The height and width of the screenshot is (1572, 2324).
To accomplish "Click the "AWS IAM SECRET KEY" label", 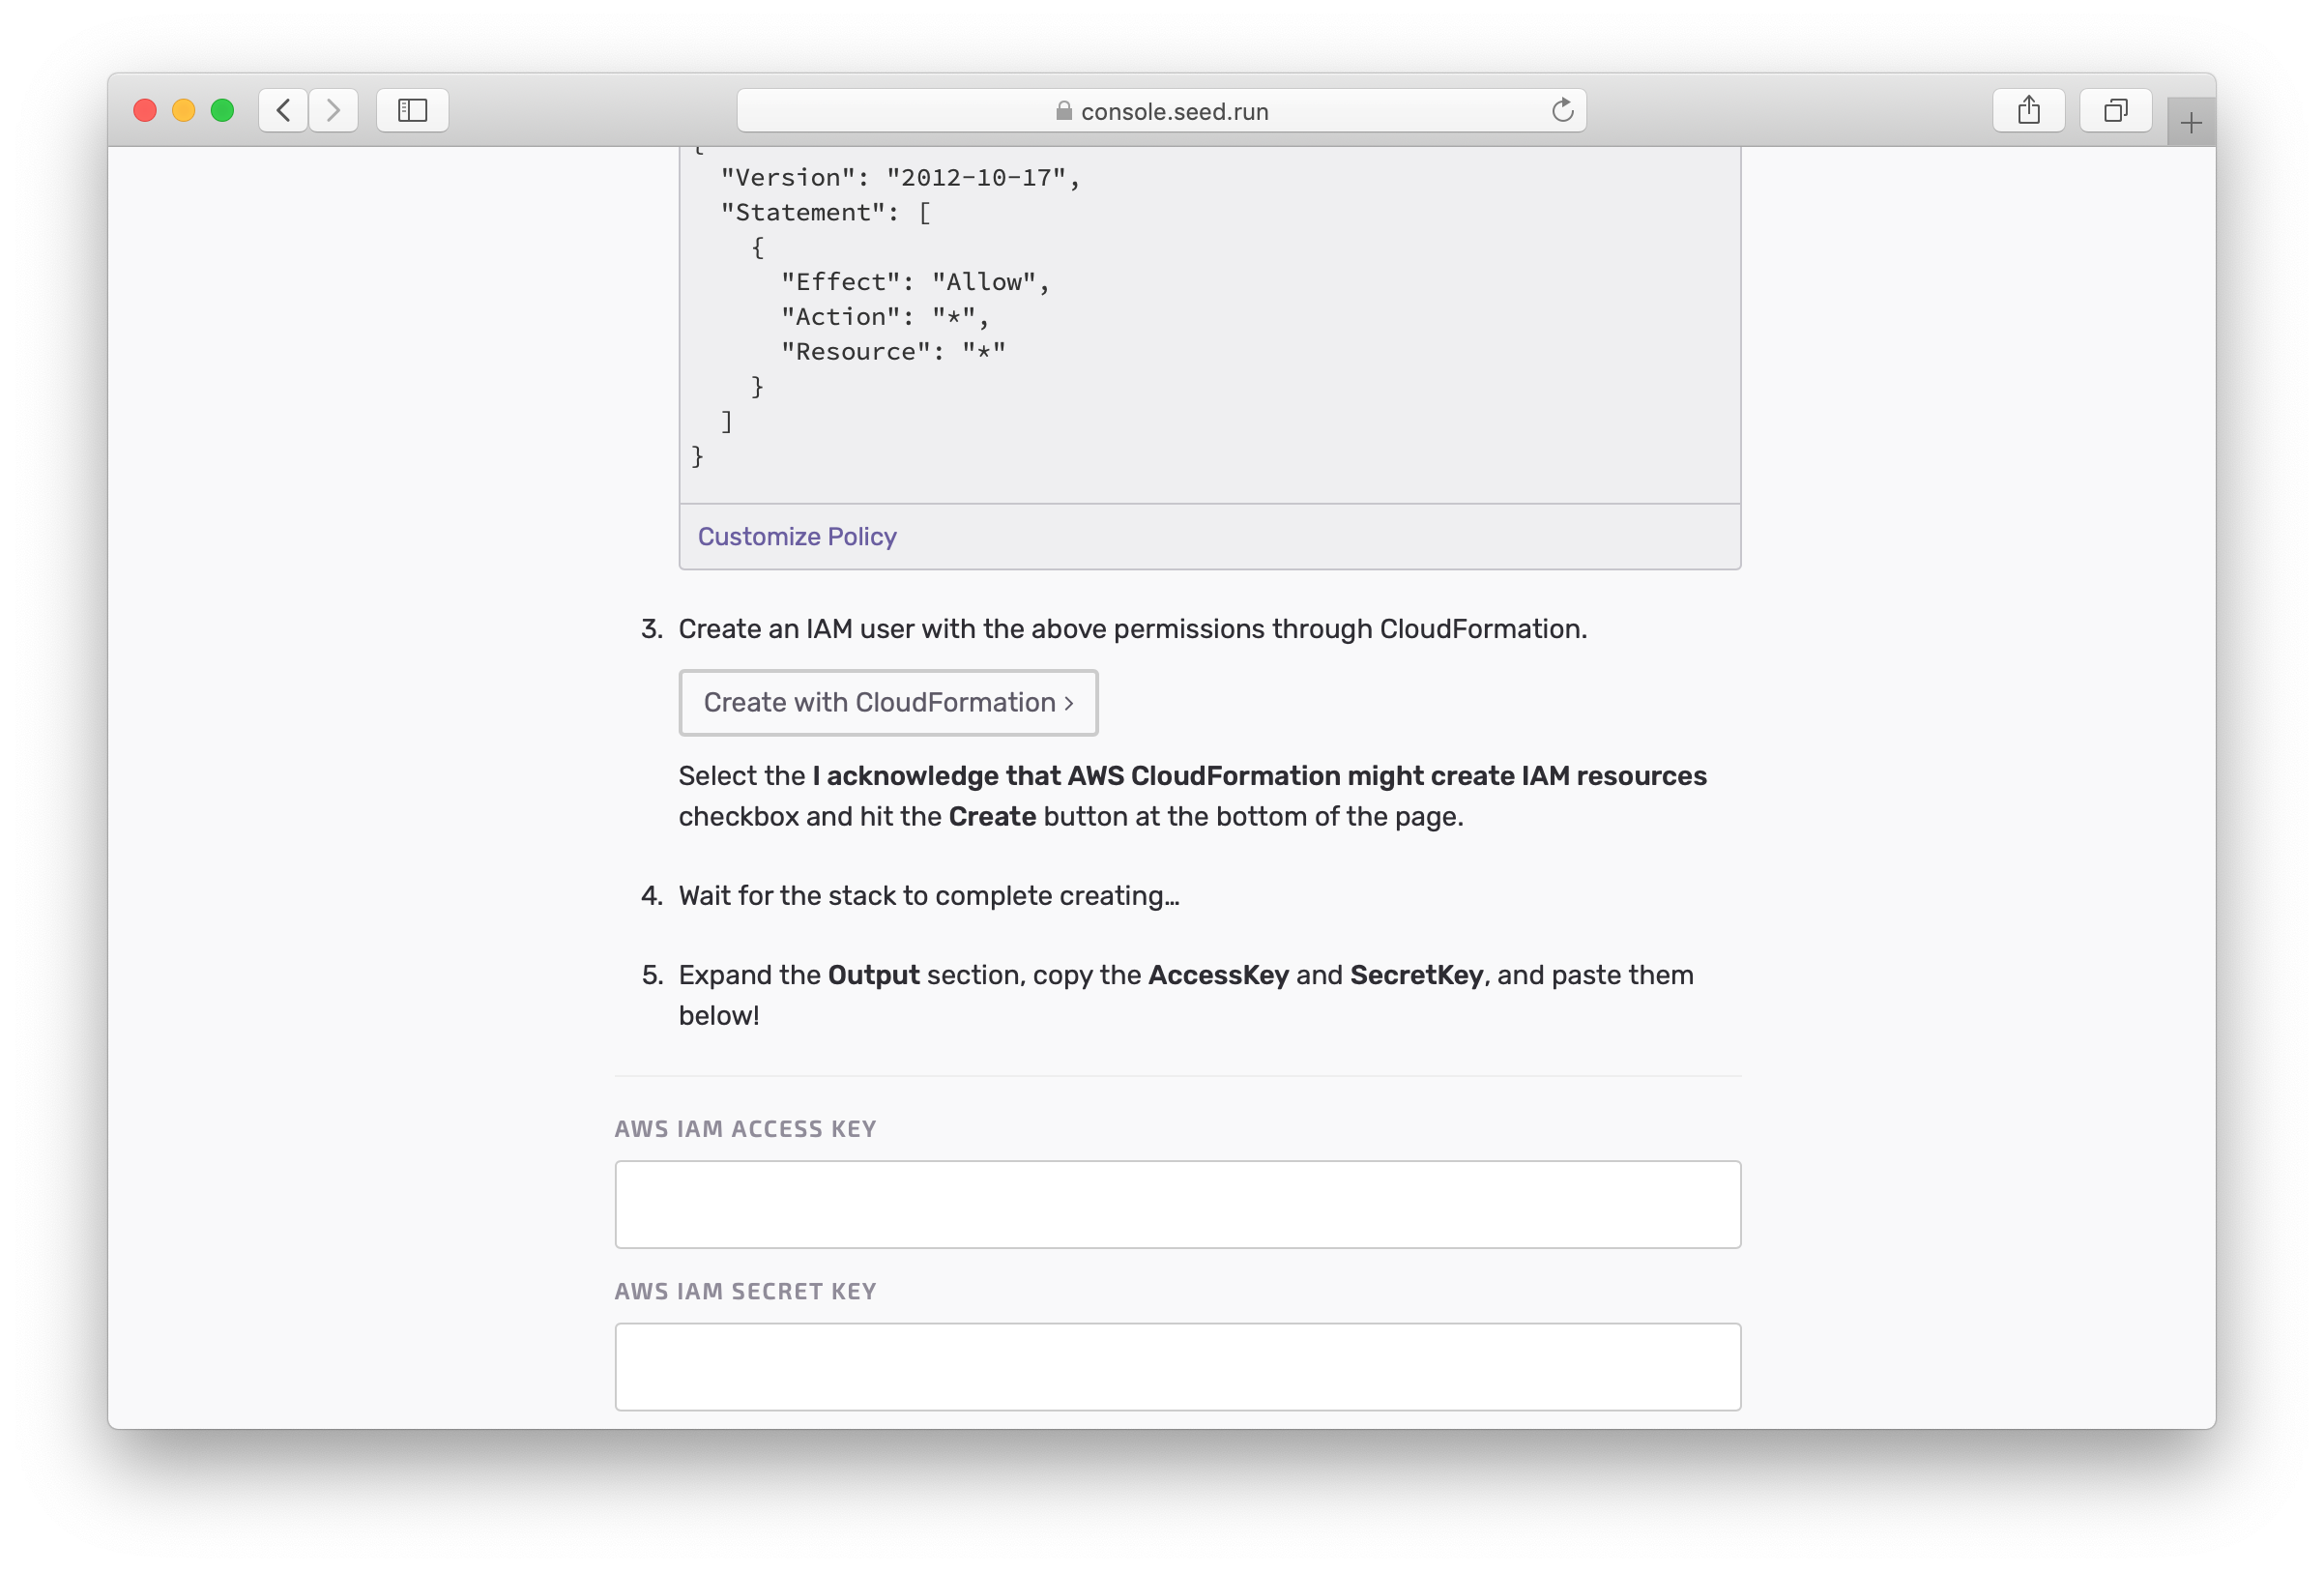I will [x=745, y=1291].
